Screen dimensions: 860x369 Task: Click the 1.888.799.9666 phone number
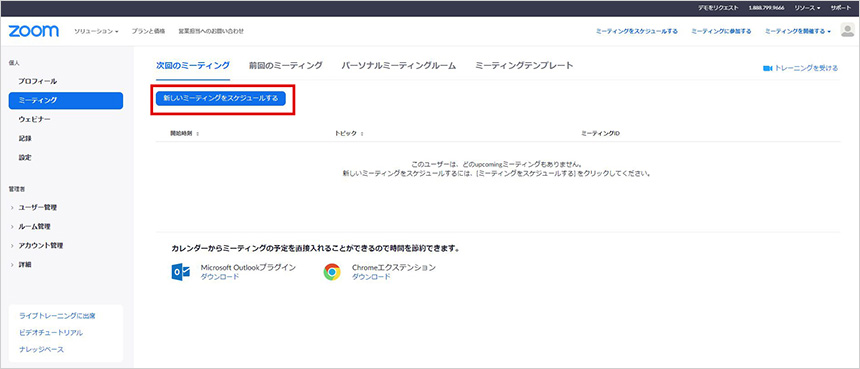click(x=766, y=8)
